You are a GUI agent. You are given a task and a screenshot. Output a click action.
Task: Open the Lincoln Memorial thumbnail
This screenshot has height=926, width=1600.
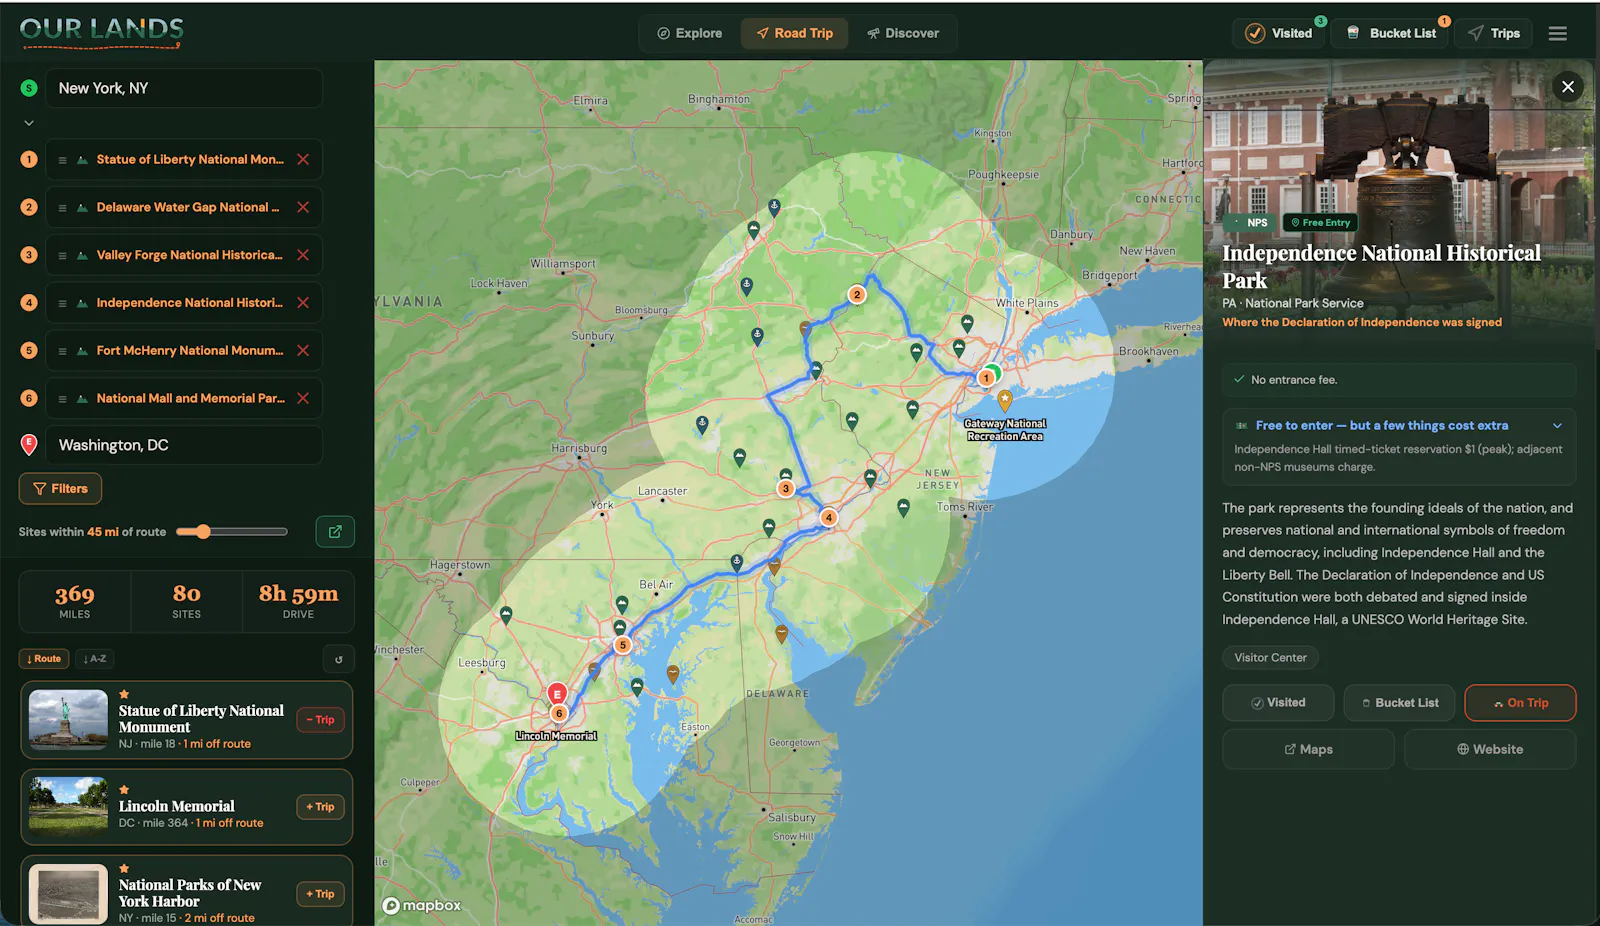click(68, 805)
